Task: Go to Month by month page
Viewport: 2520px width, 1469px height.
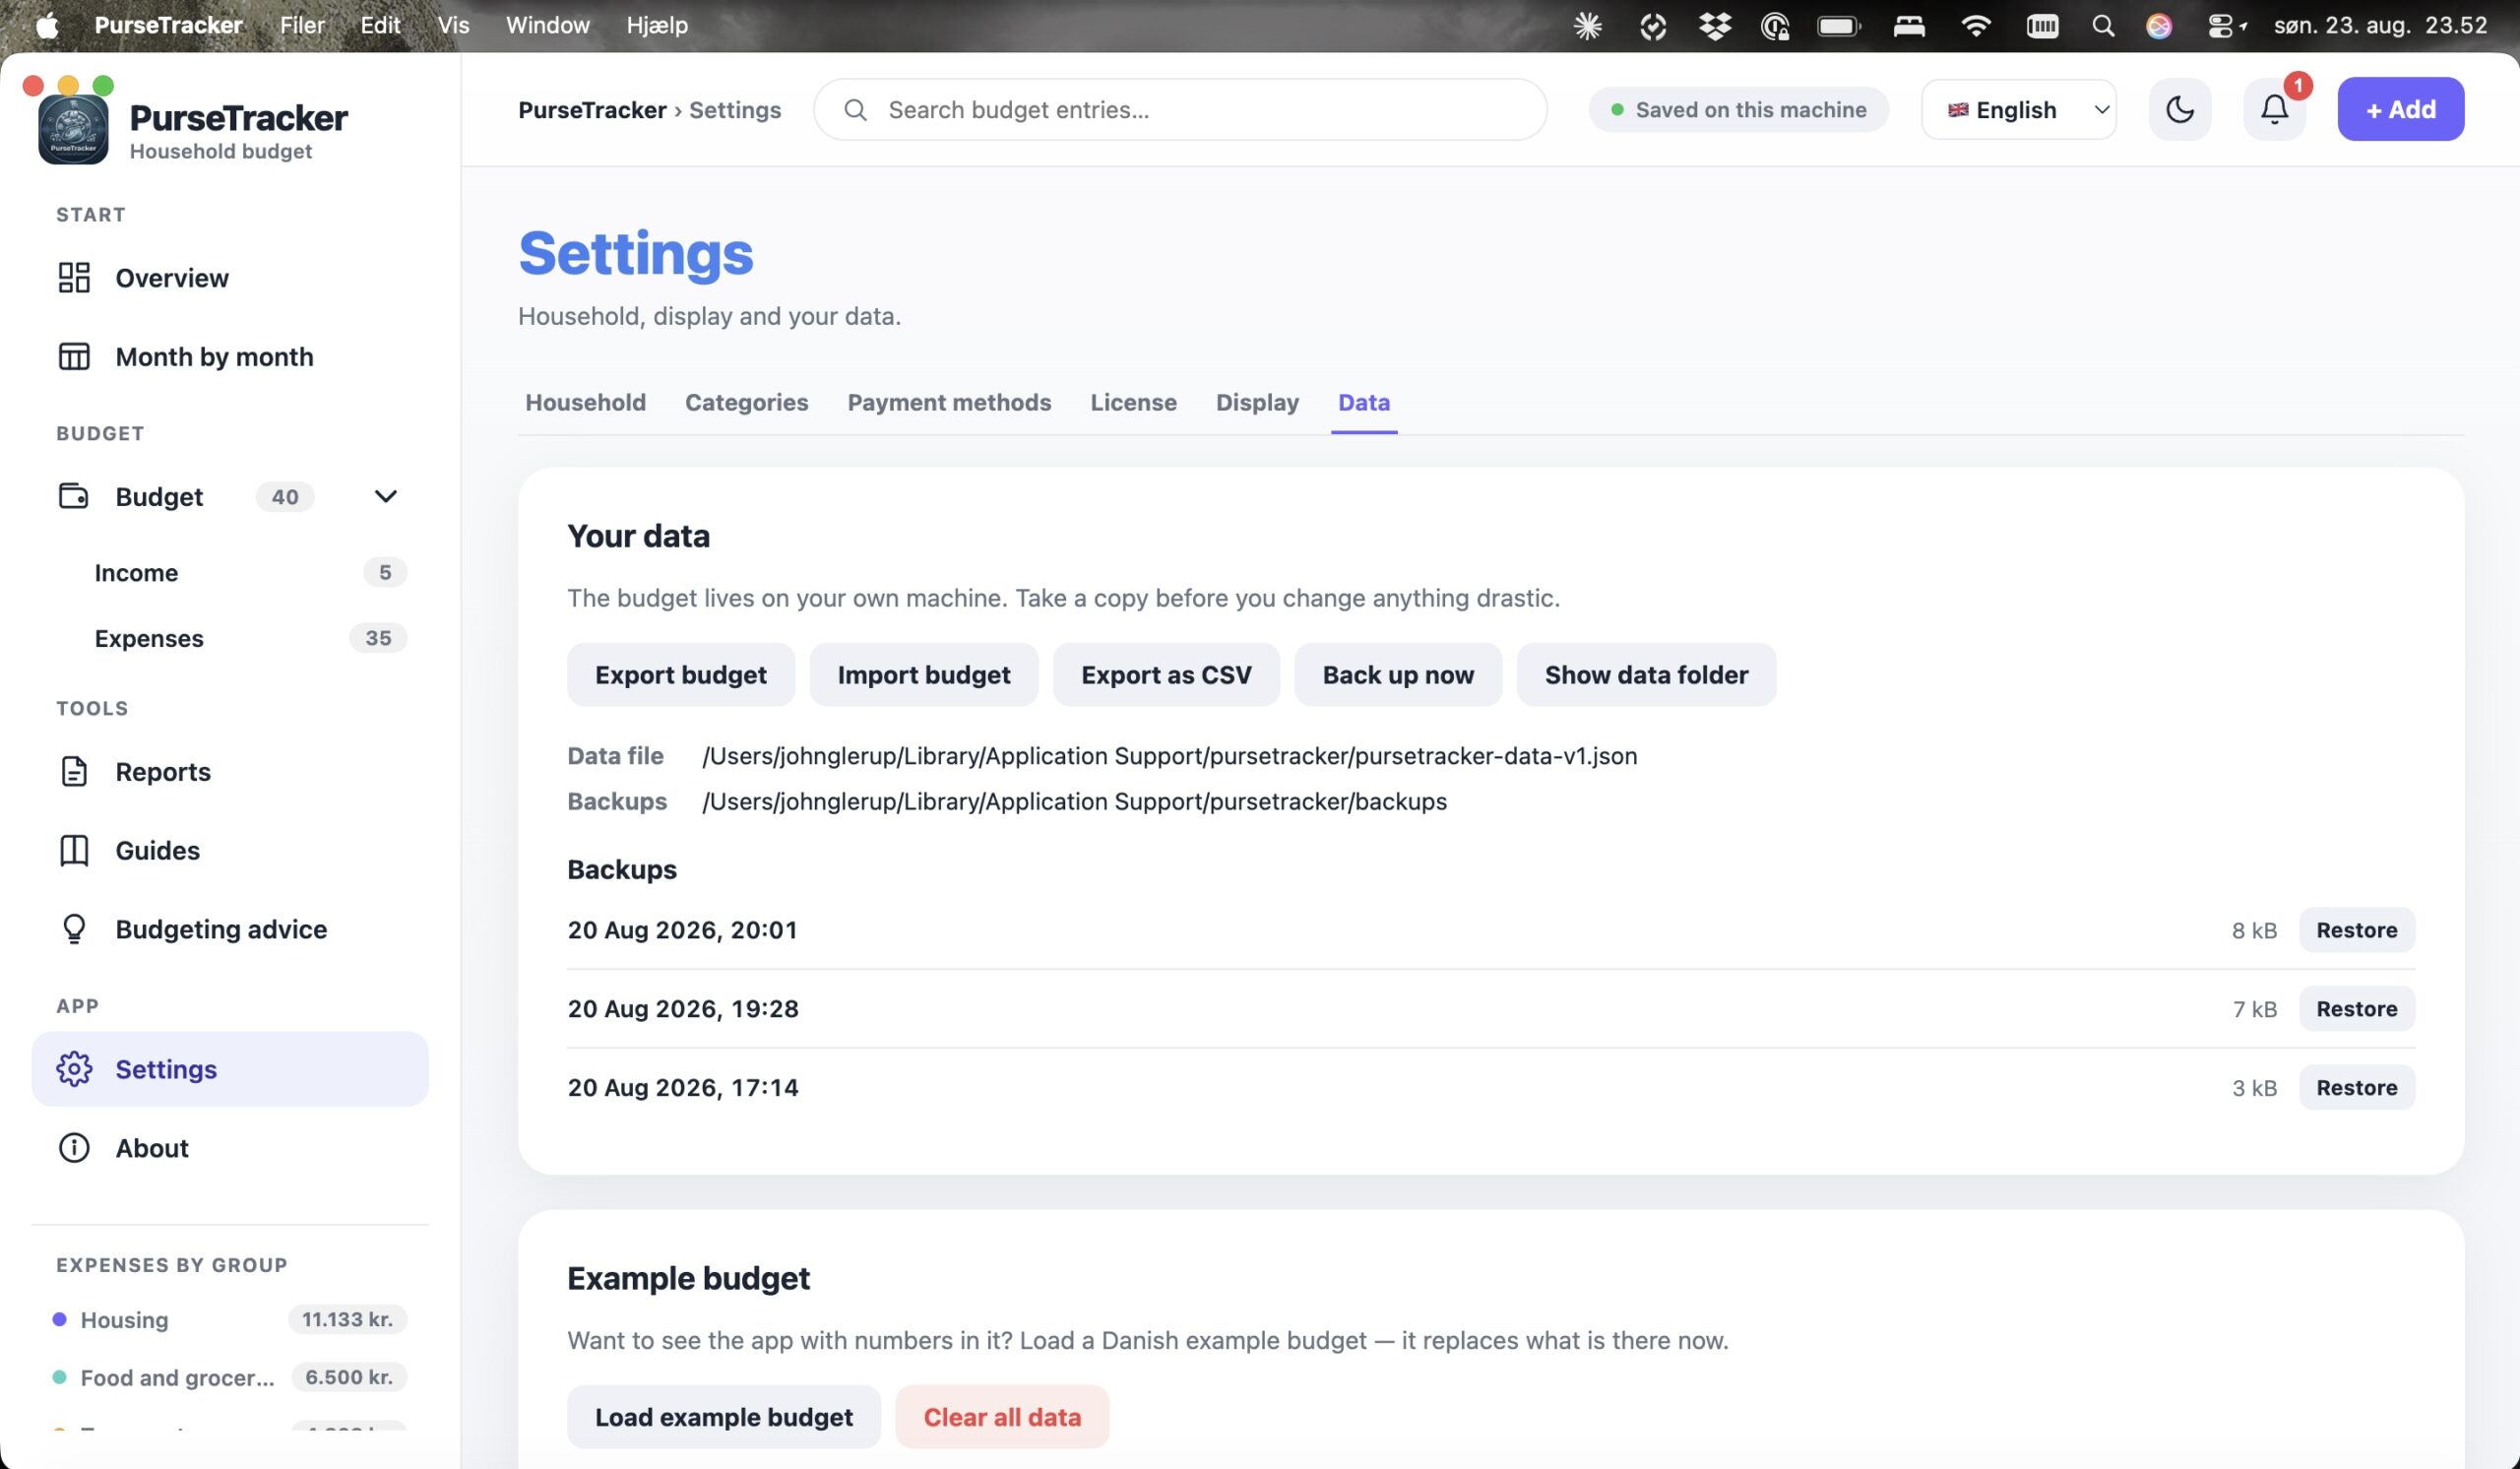Action: (230, 356)
